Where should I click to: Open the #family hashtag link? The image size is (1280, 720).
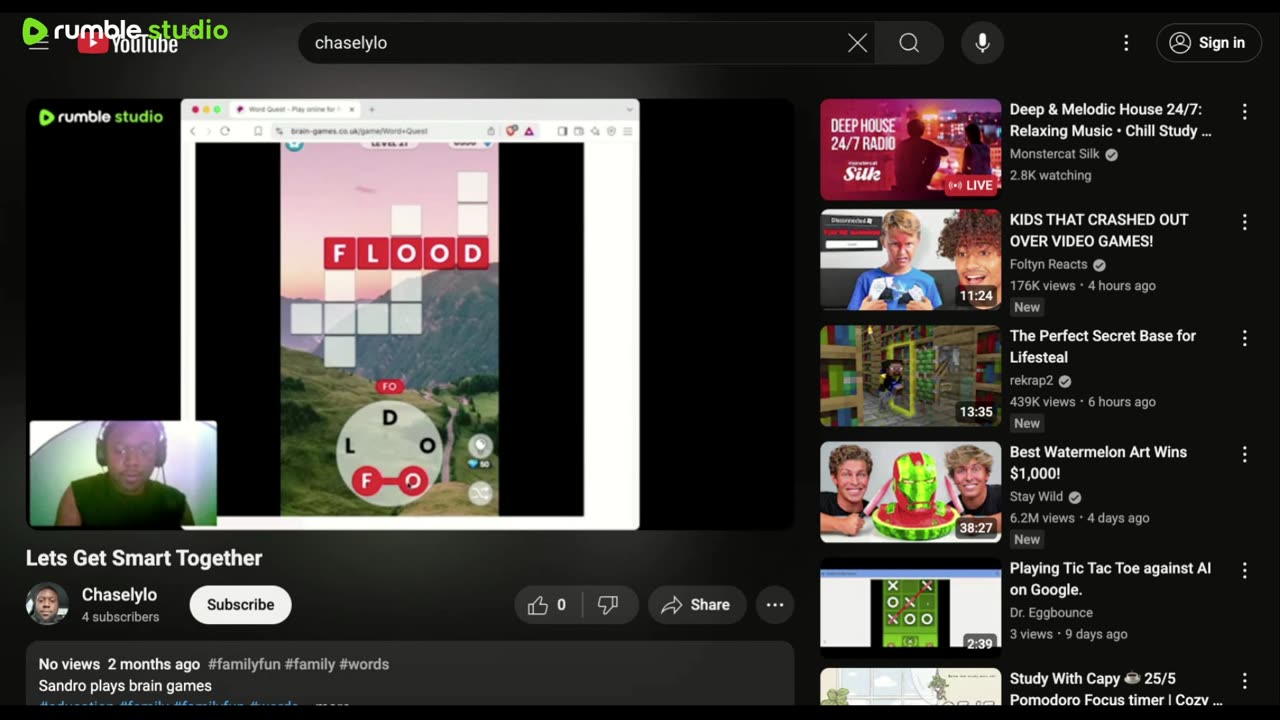(x=310, y=664)
